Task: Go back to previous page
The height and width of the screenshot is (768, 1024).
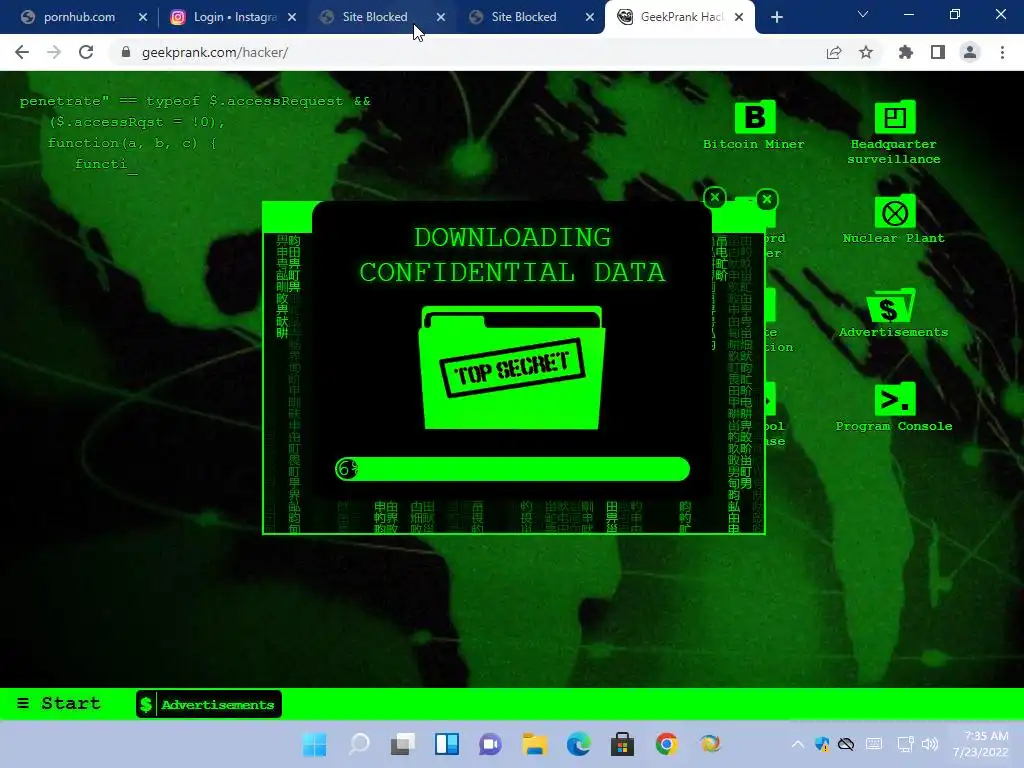Action: coord(22,52)
